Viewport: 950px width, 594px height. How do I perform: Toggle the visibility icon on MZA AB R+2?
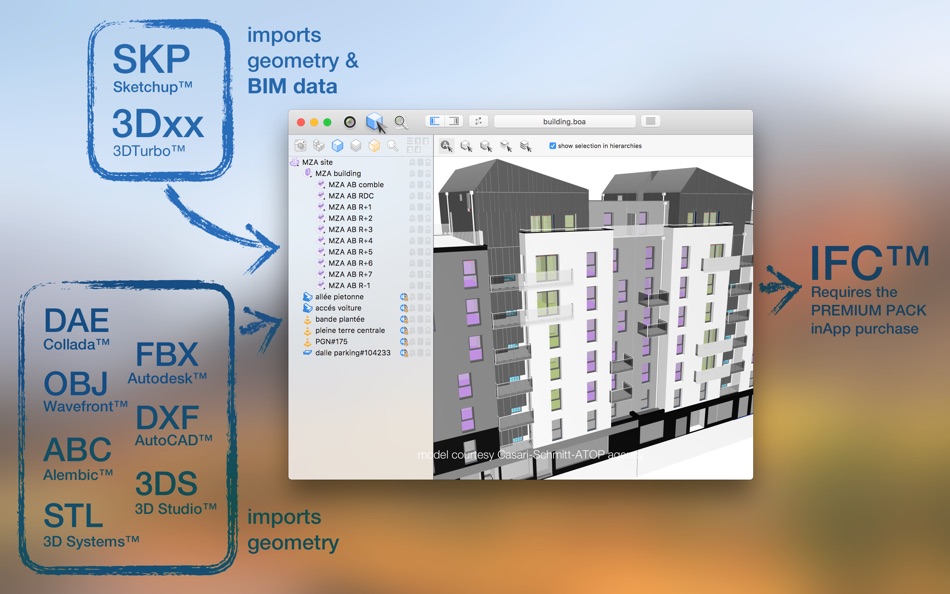(x=413, y=218)
